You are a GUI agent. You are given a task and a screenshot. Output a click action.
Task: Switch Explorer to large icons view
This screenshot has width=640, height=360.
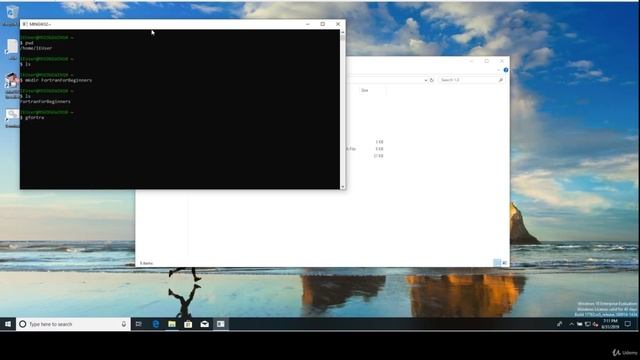pyautogui.click(x=504, y=263)
